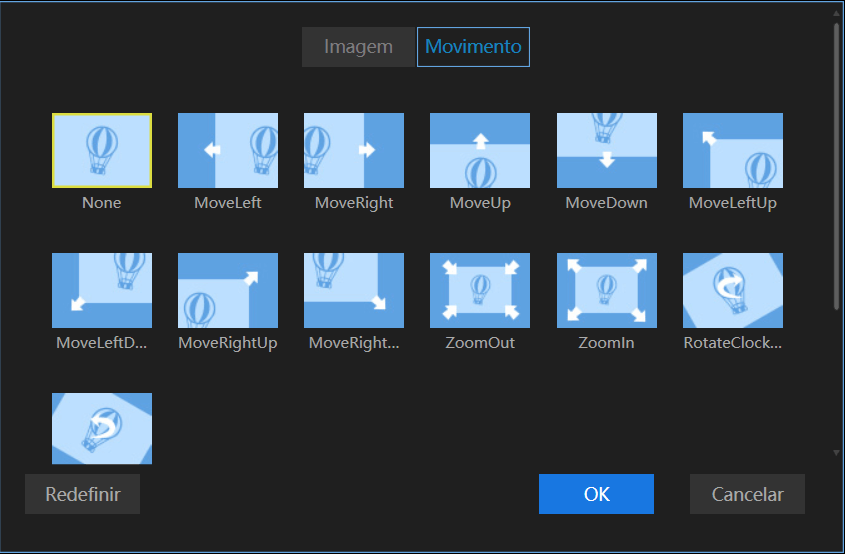Click the "MoveRightUp" label text

click(x=228, y=343)
